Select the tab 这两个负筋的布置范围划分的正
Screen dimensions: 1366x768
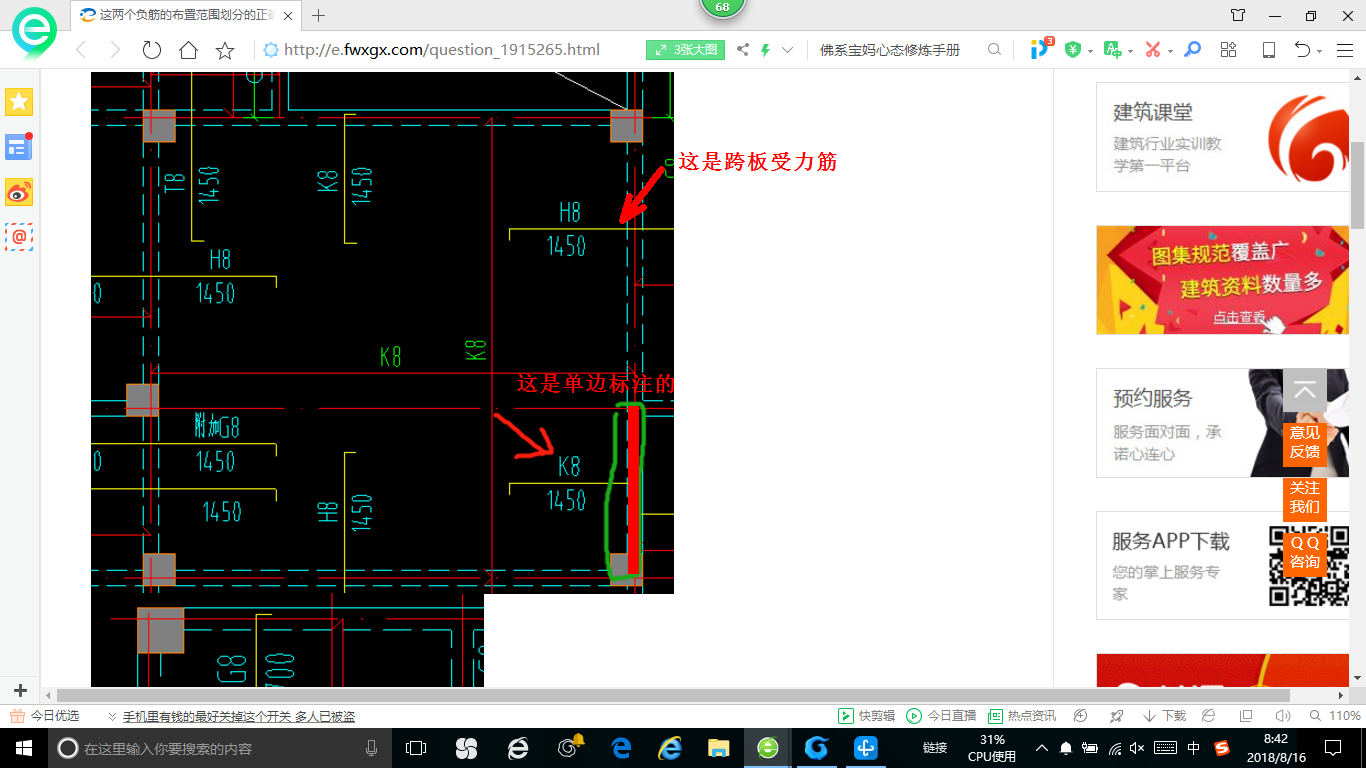coord(186,15)
